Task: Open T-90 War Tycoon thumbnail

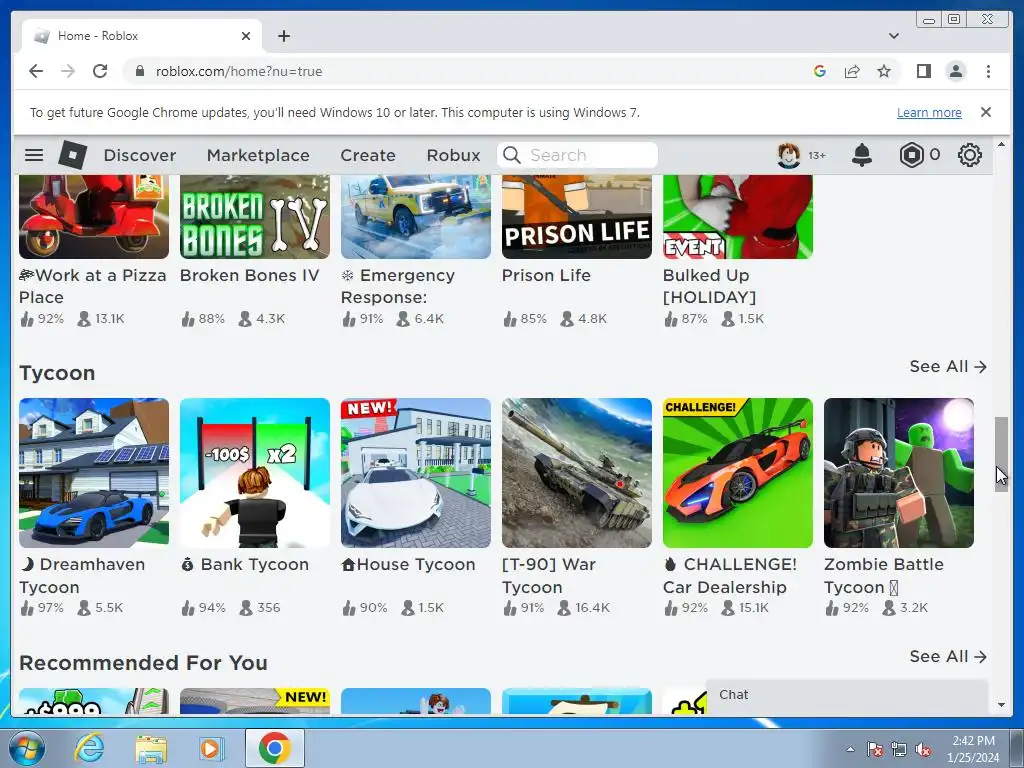Action: [x=577, y=473]
